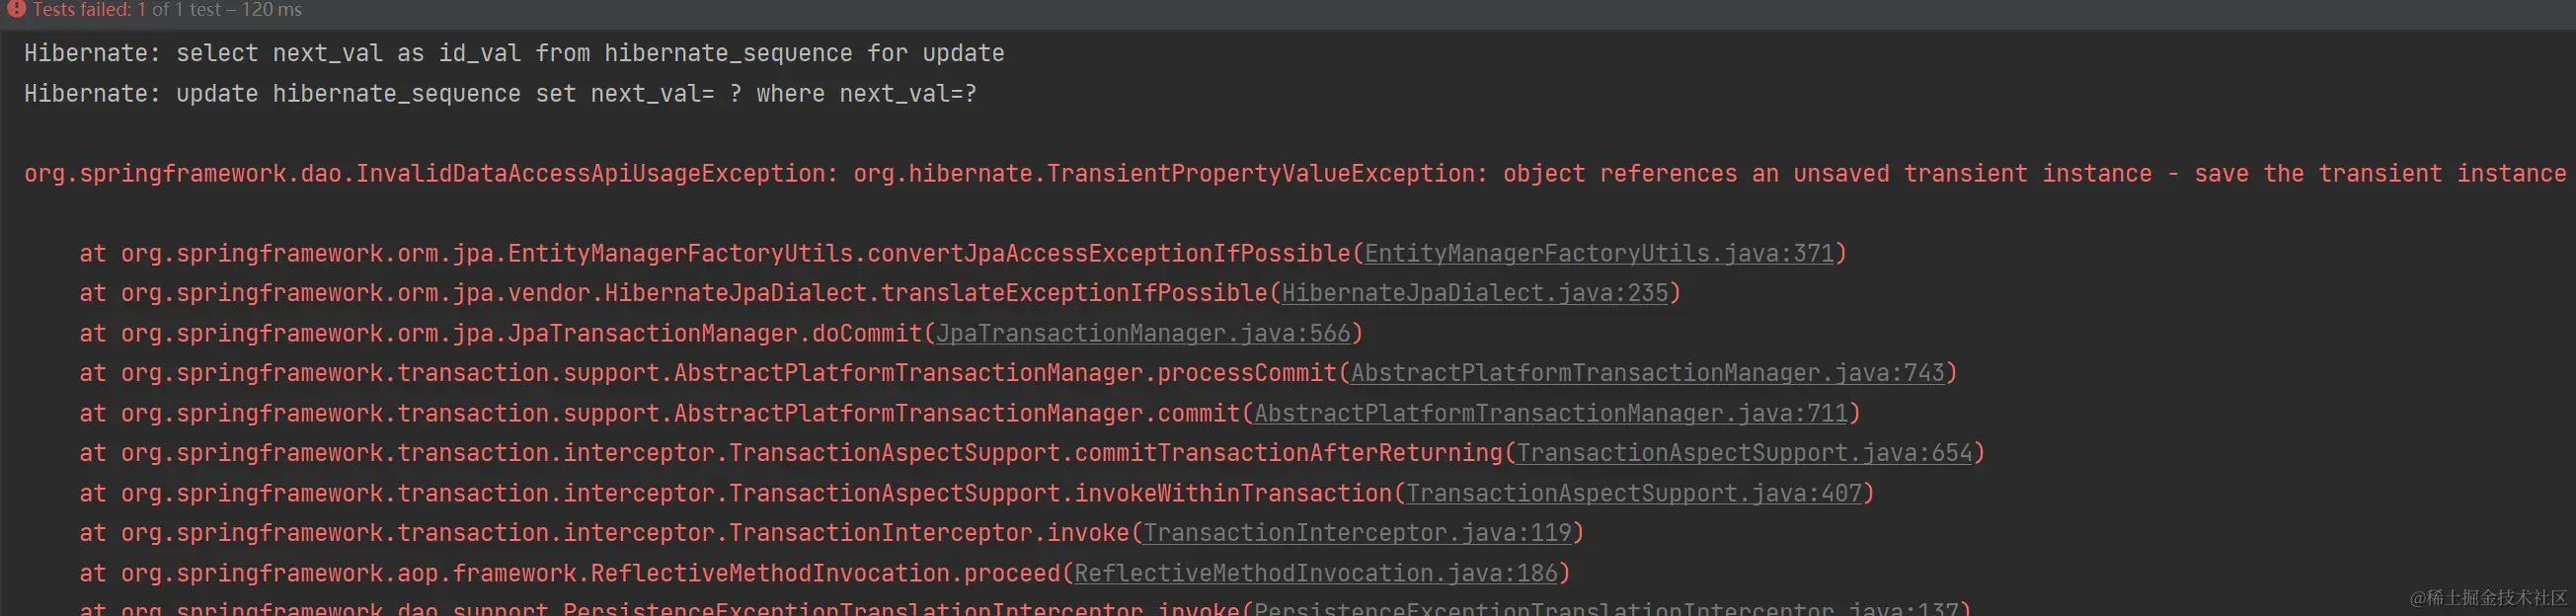Open TransactionAspectSupport.java:654 link
The width and height of the screenshot is (2576, 616).
point(1745,454)
